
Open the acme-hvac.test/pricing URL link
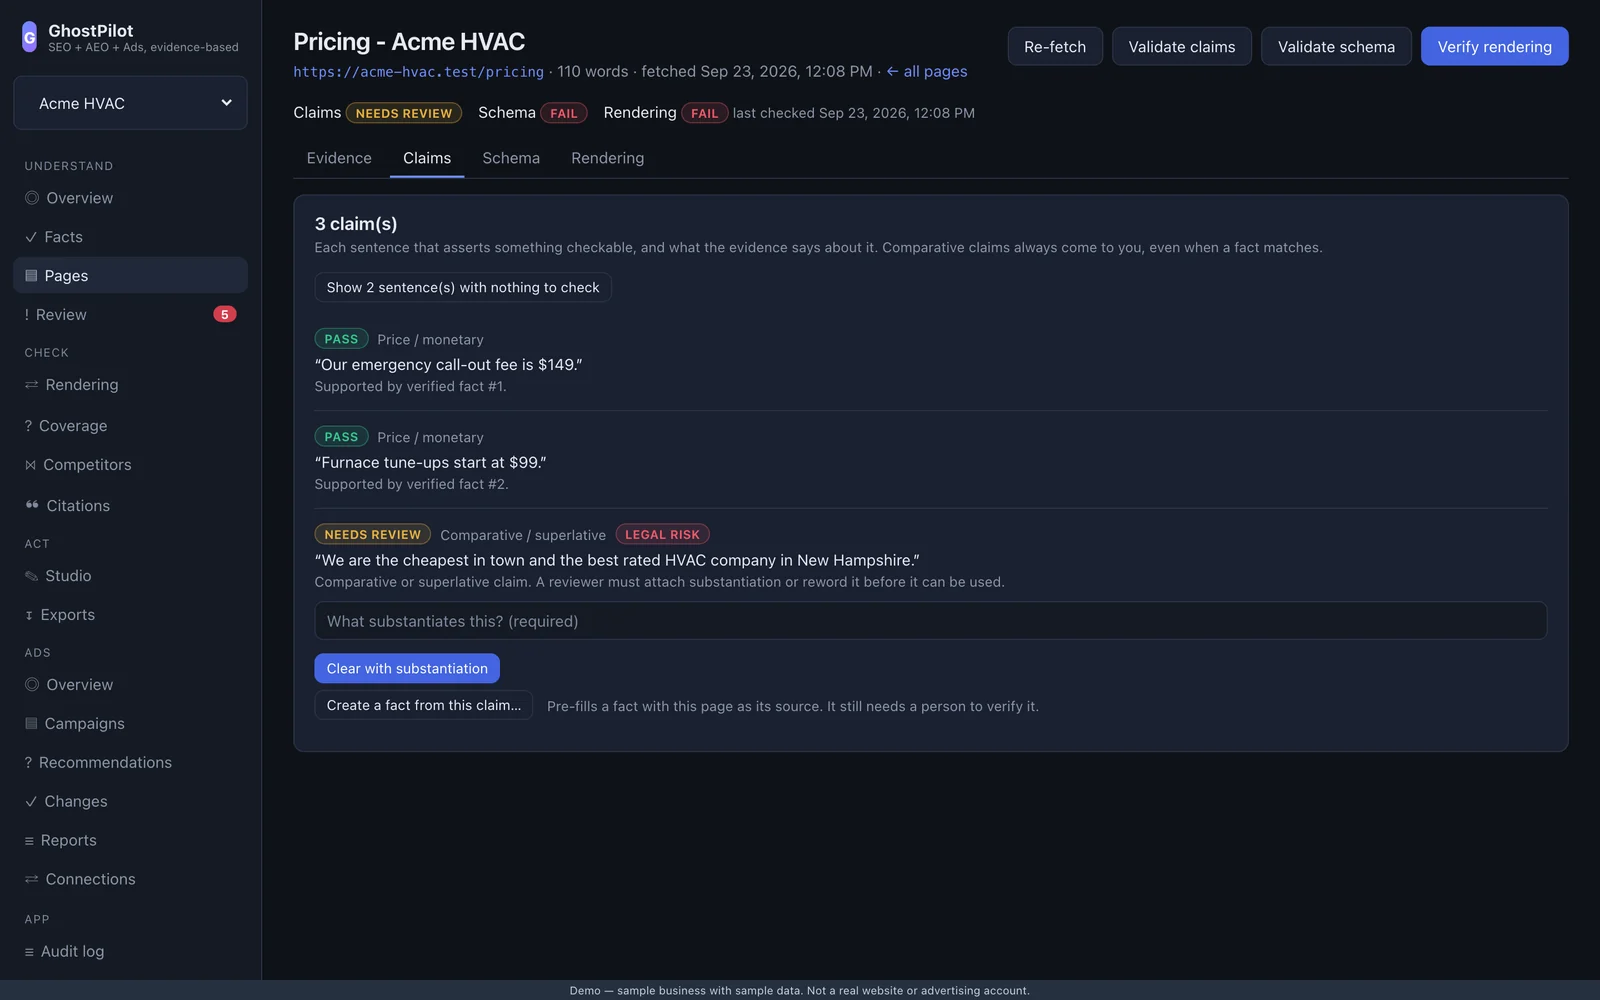coord(419,72)
